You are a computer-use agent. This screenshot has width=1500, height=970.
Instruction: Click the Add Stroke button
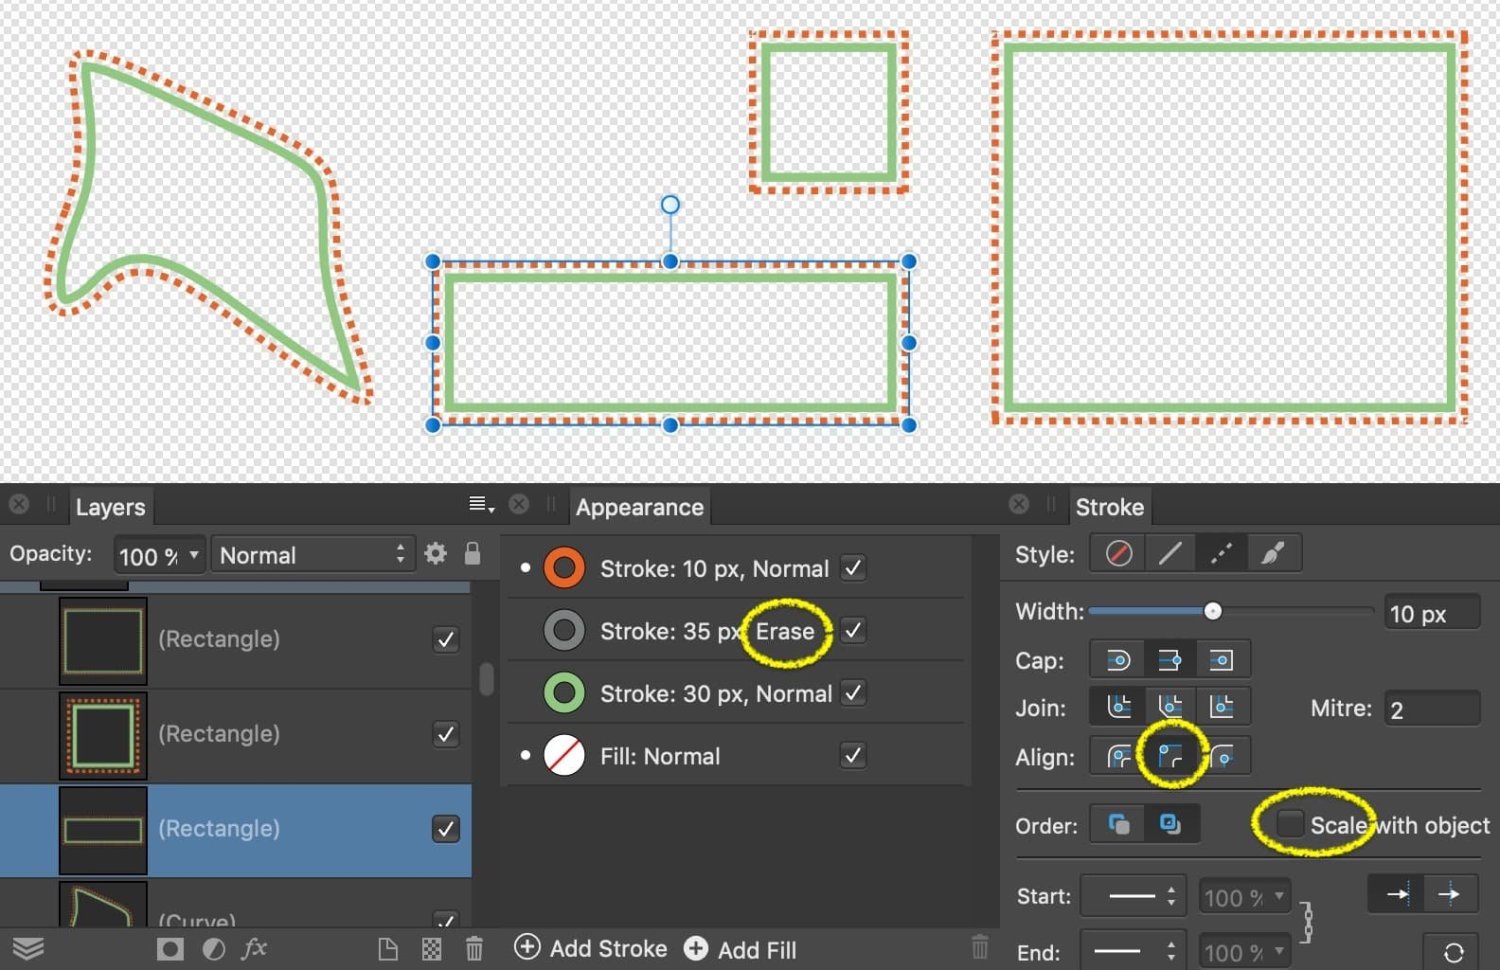click(590, 948)
